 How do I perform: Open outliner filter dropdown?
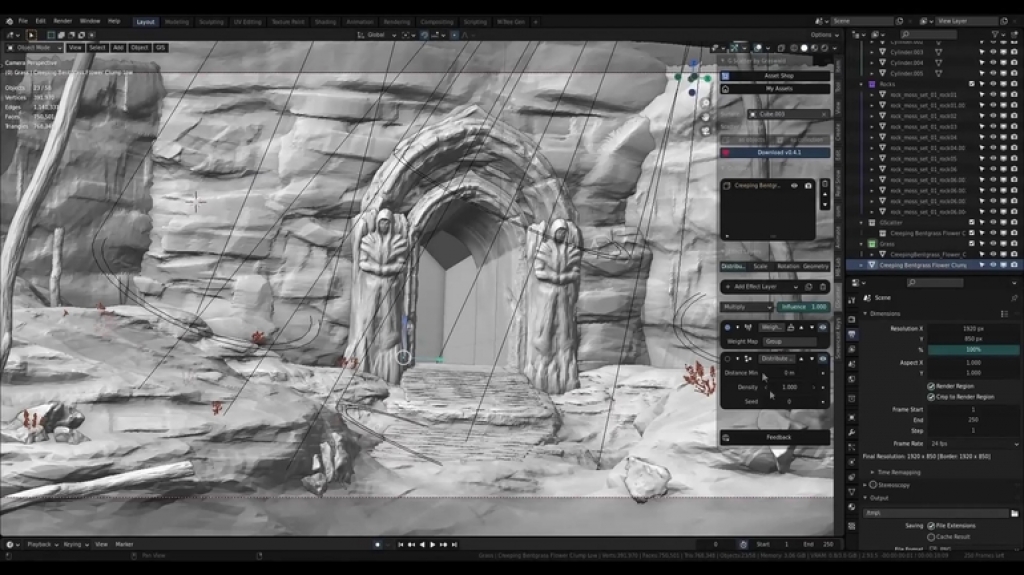[x=997, y=35]
